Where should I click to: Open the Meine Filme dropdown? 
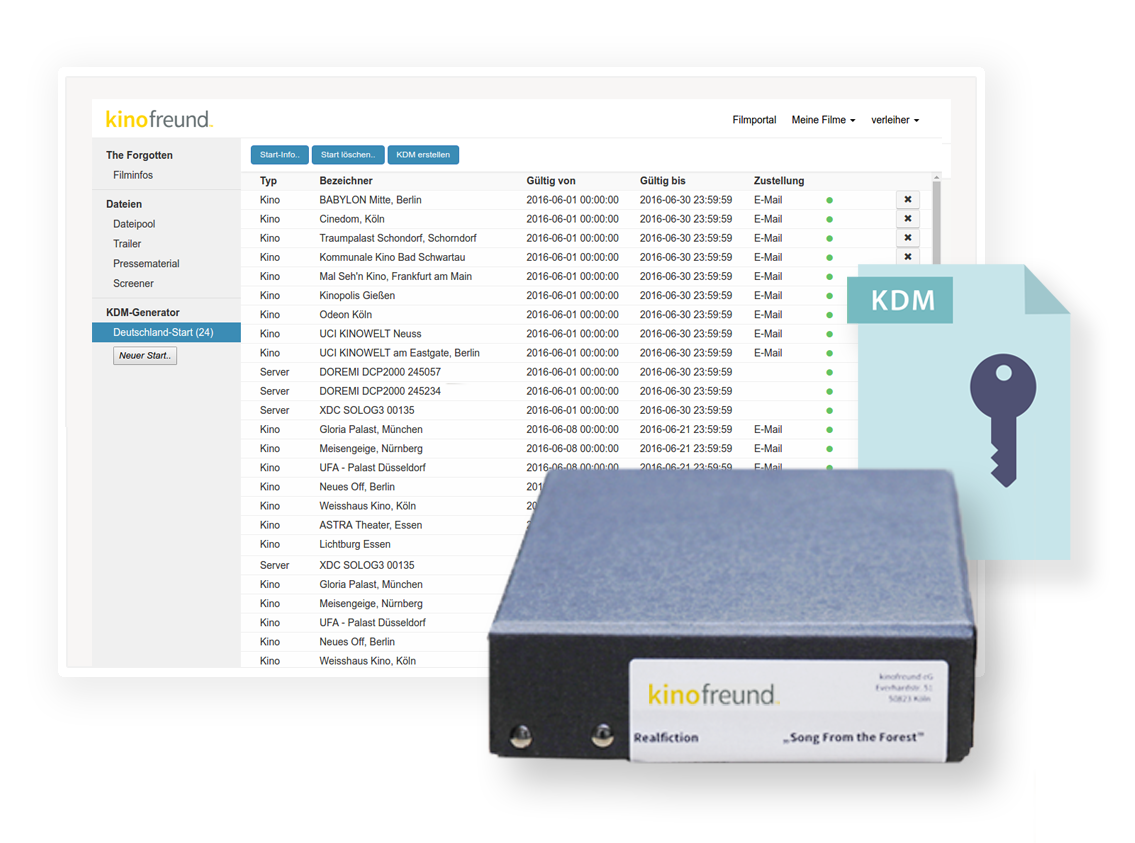(x=823, y=120)
